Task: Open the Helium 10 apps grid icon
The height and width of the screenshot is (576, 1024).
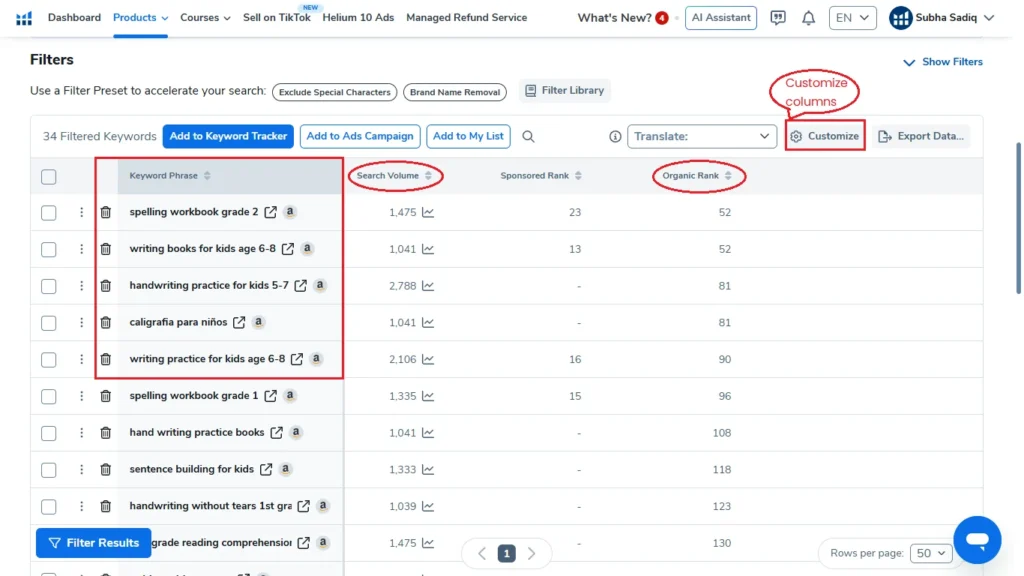Action: coord(23,17)
